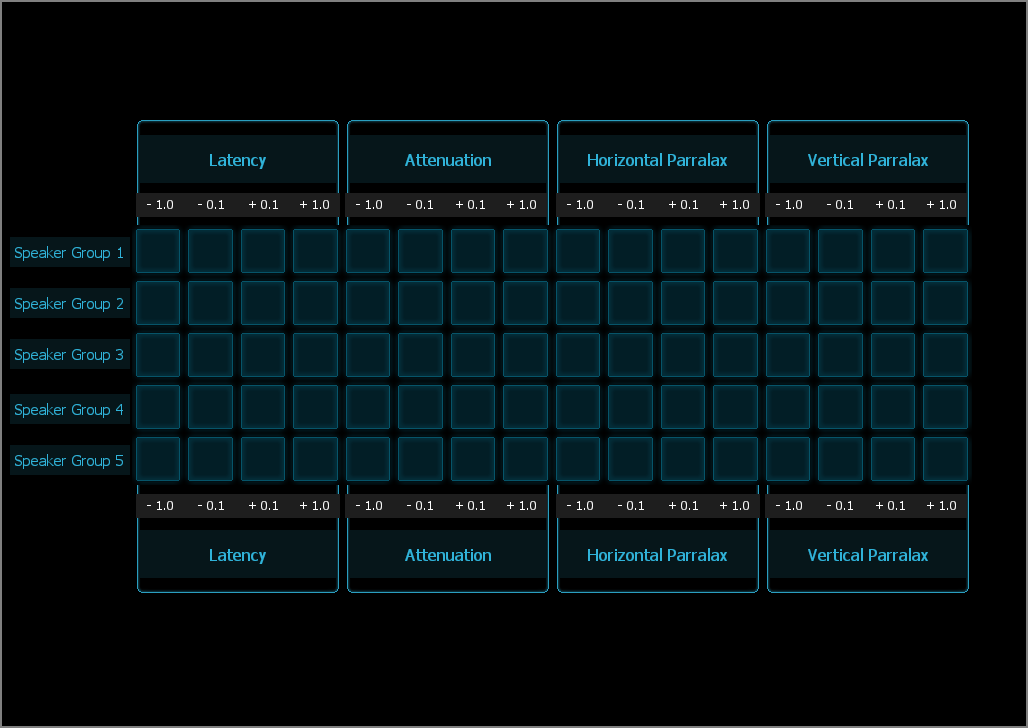Increase Speaker Group 2 vertical parallax by 0.1

point(893,303)
